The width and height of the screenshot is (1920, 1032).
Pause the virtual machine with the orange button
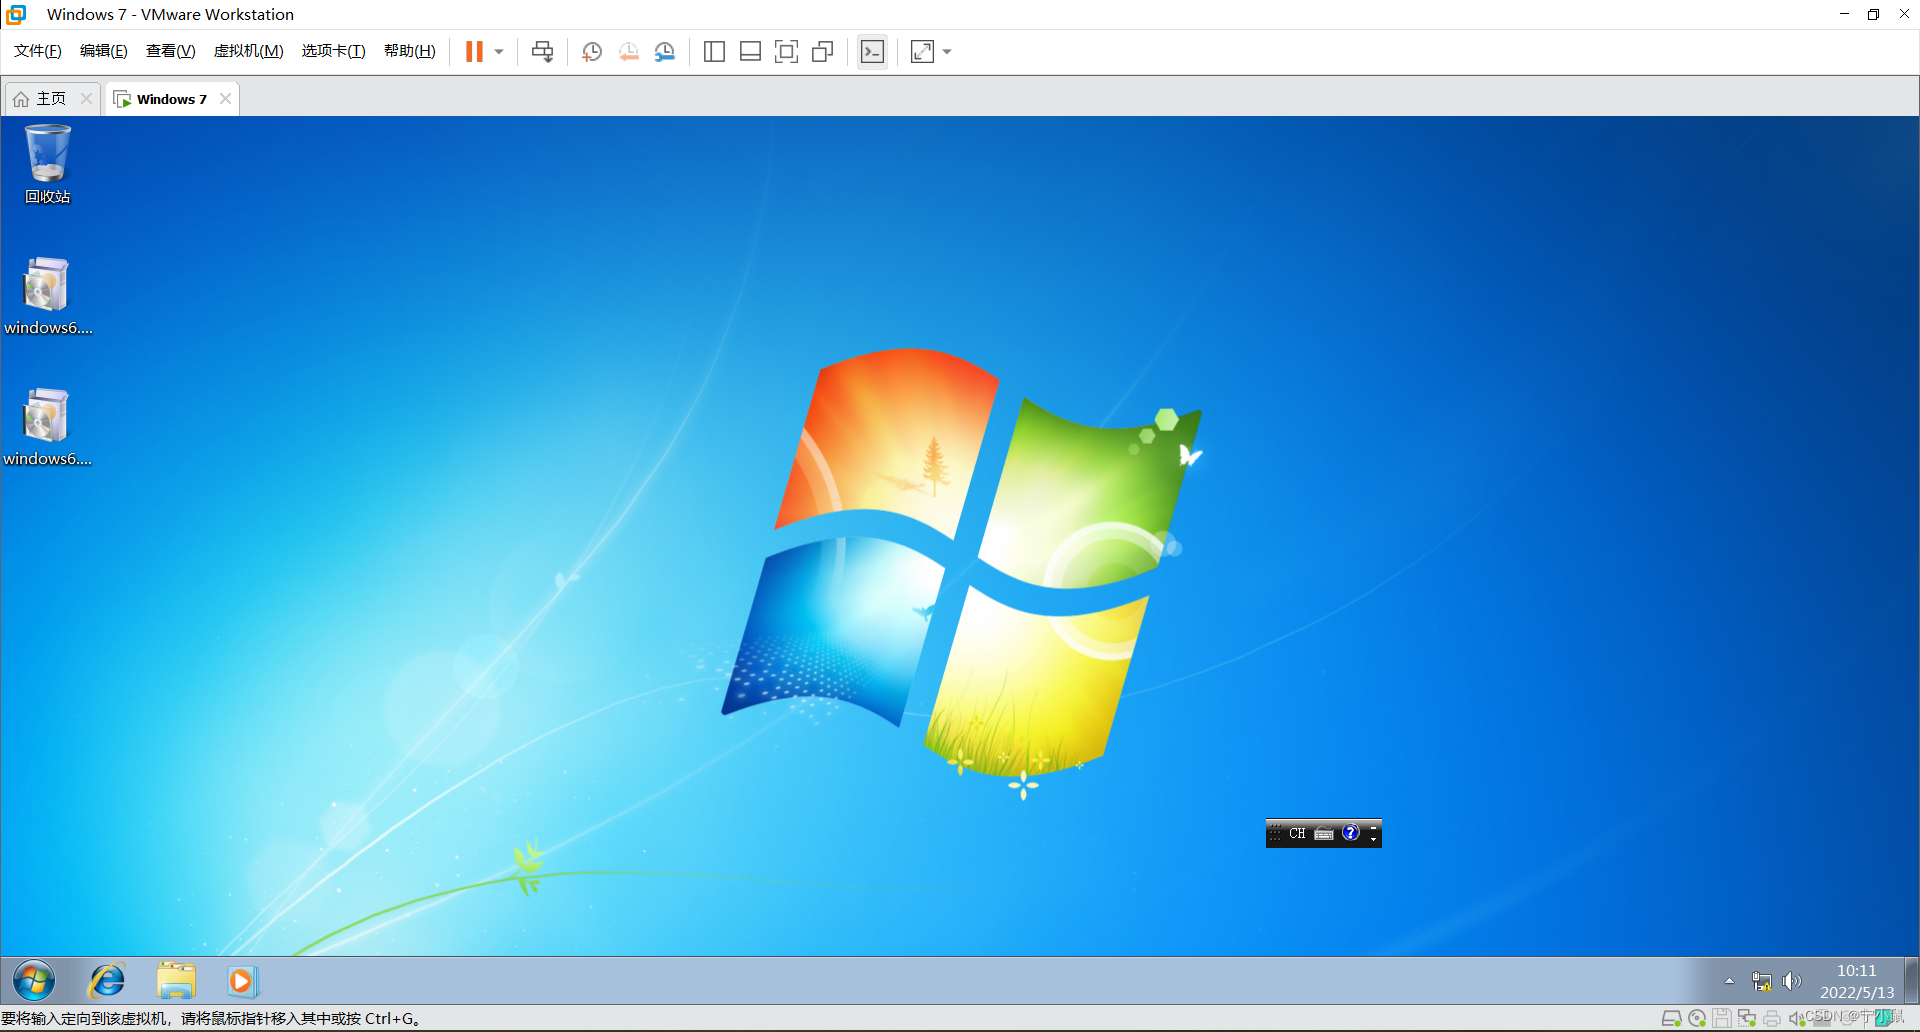tap(474, 52)
